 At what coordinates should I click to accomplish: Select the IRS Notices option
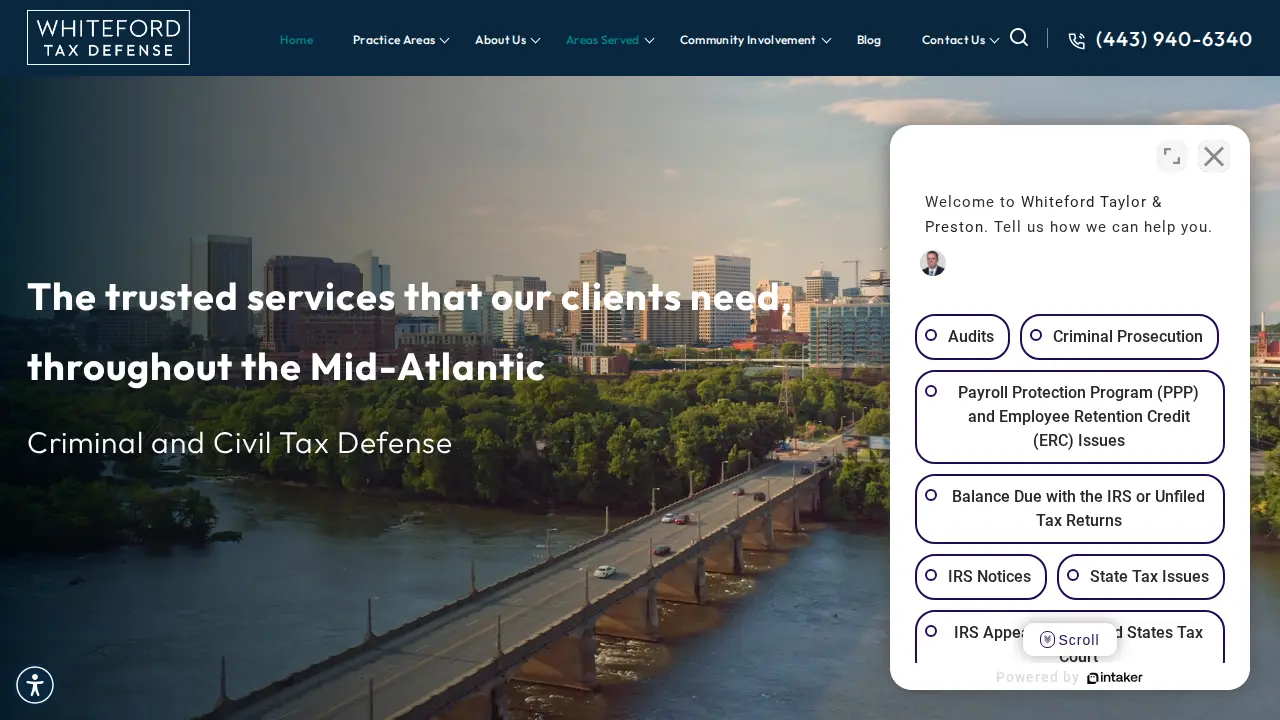tap(981, 577)
